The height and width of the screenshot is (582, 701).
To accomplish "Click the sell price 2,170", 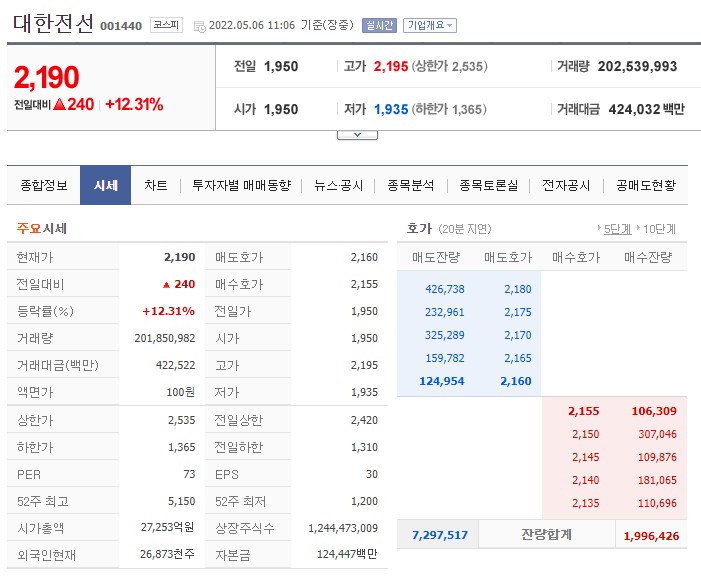I will click(518, 335).
